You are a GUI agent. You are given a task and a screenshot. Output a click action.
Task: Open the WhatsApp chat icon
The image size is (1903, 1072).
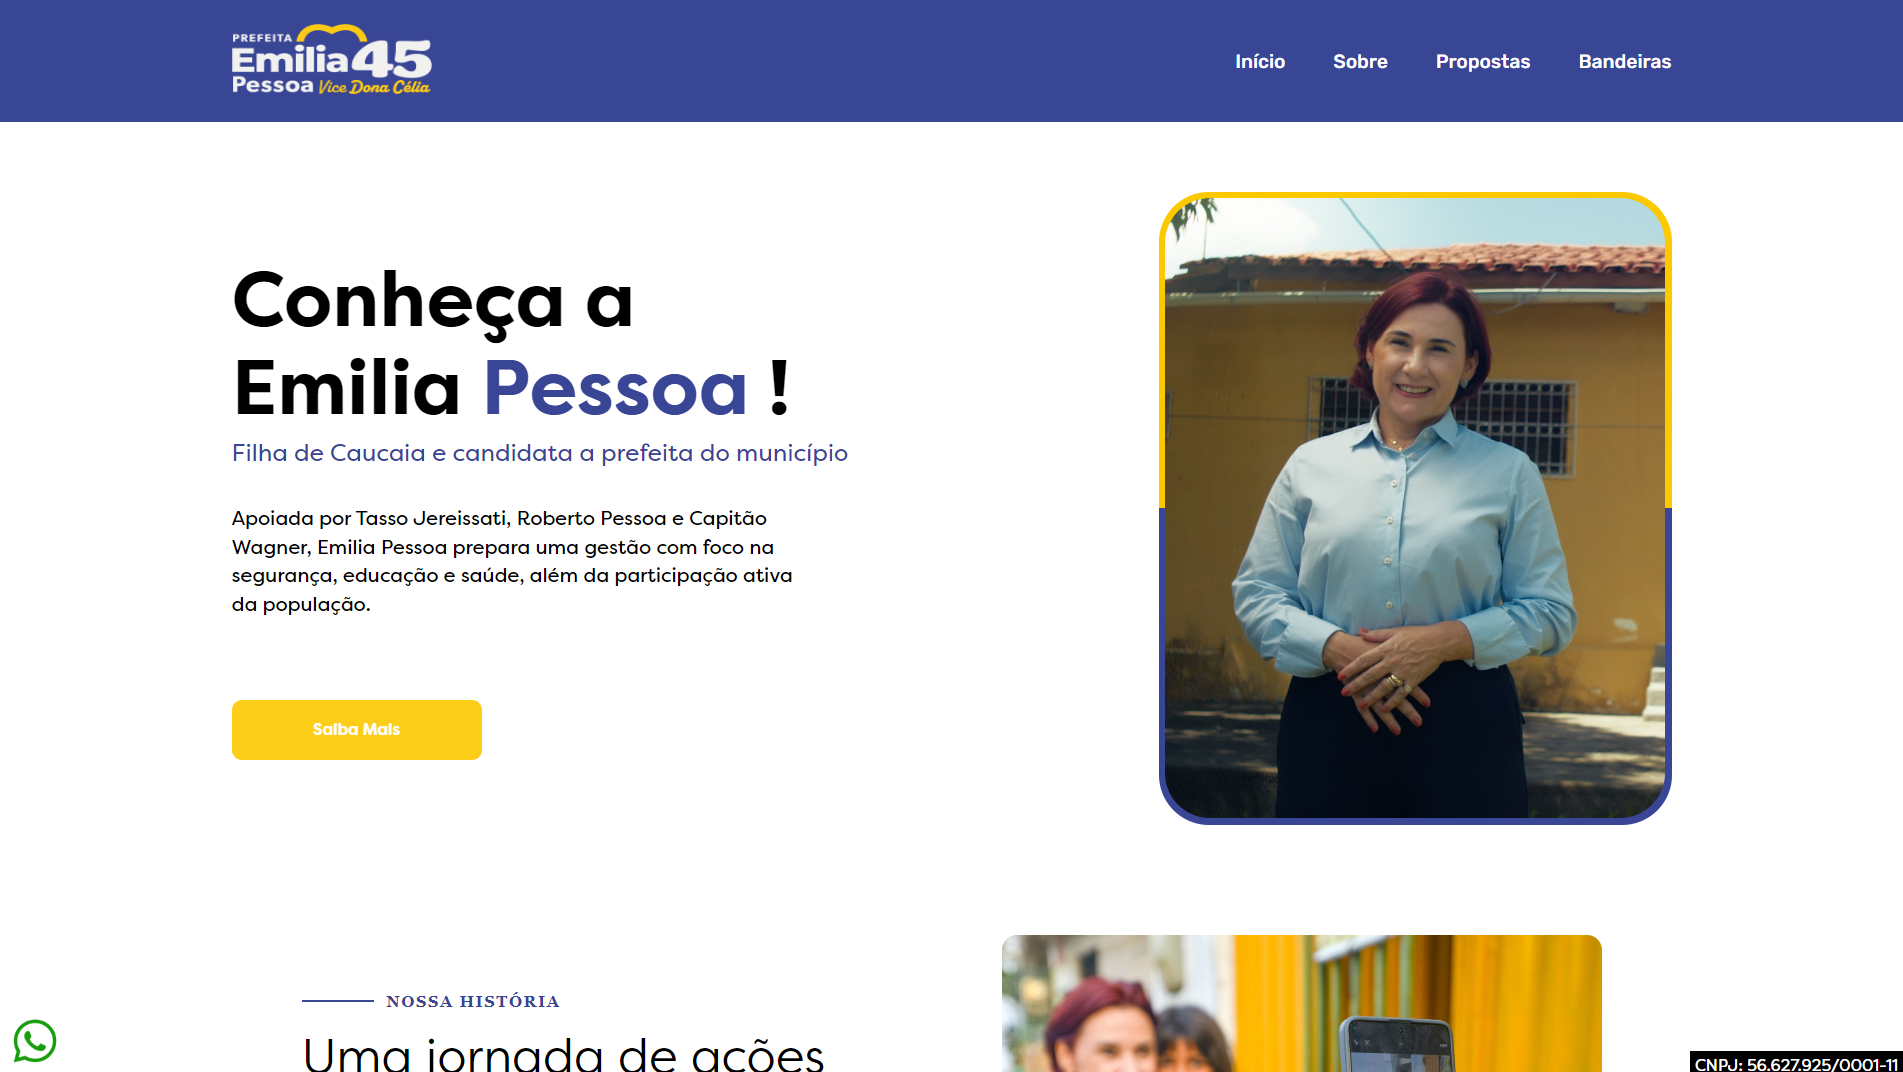click(35, 1041)
